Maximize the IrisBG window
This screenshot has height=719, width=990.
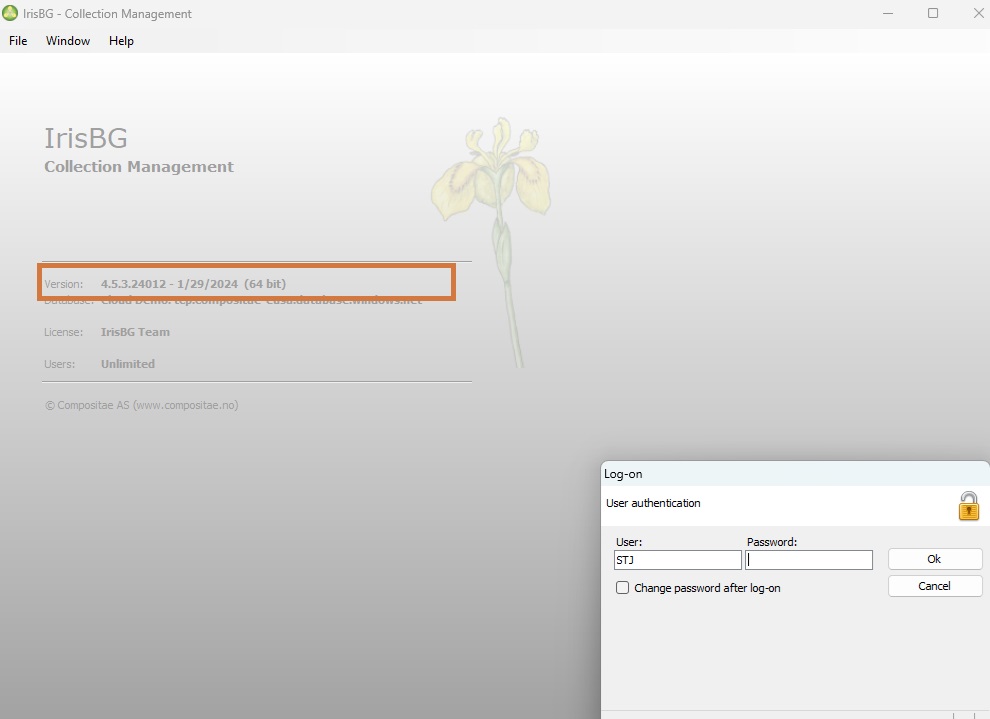pyautogui.click(x=933, y=13)
